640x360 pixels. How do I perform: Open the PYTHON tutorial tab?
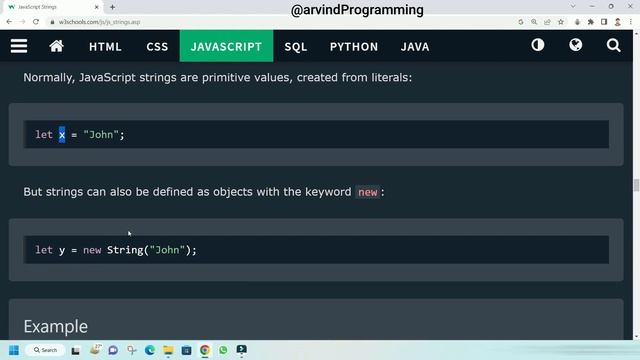354,47
